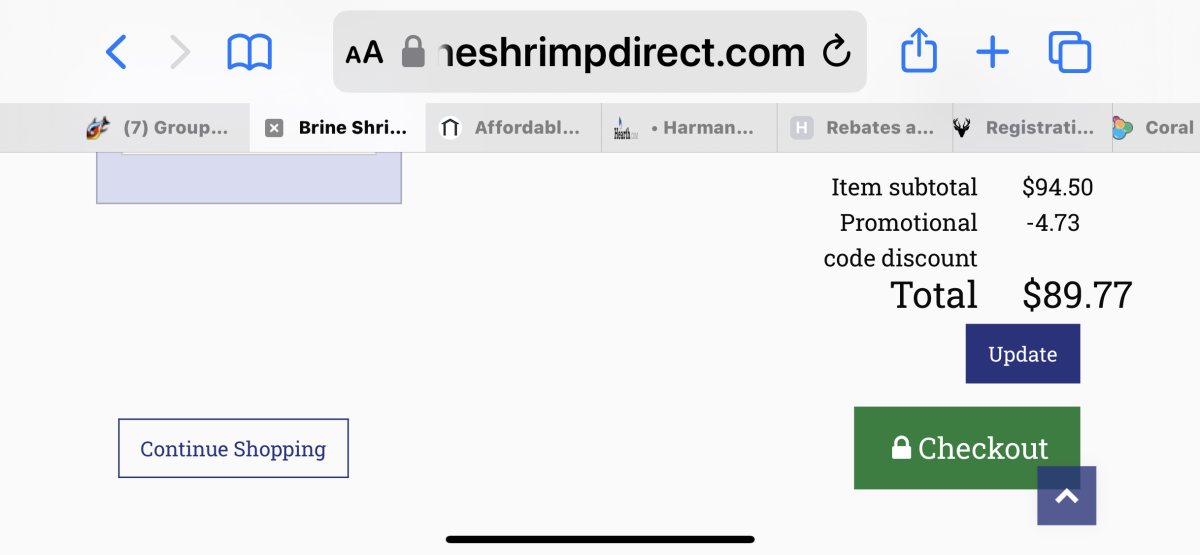The image size is (1200, 555).
Task: Add a new tab with plus icon
Action: pos(992,52)
